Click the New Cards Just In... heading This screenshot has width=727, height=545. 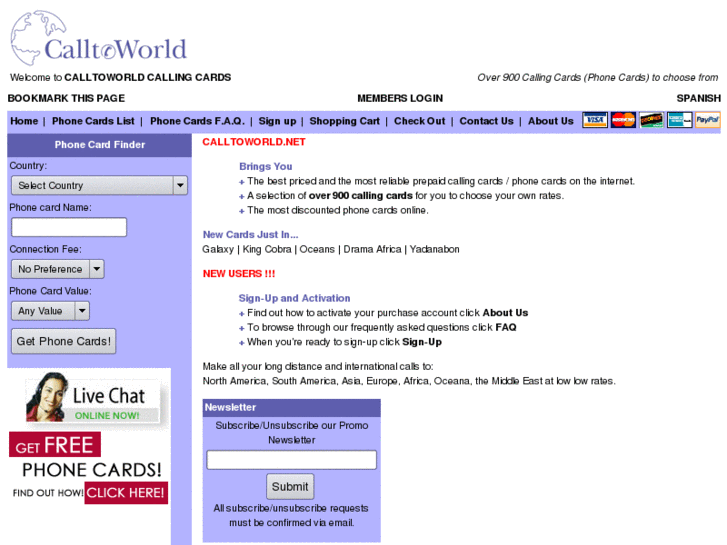[250, 235]
